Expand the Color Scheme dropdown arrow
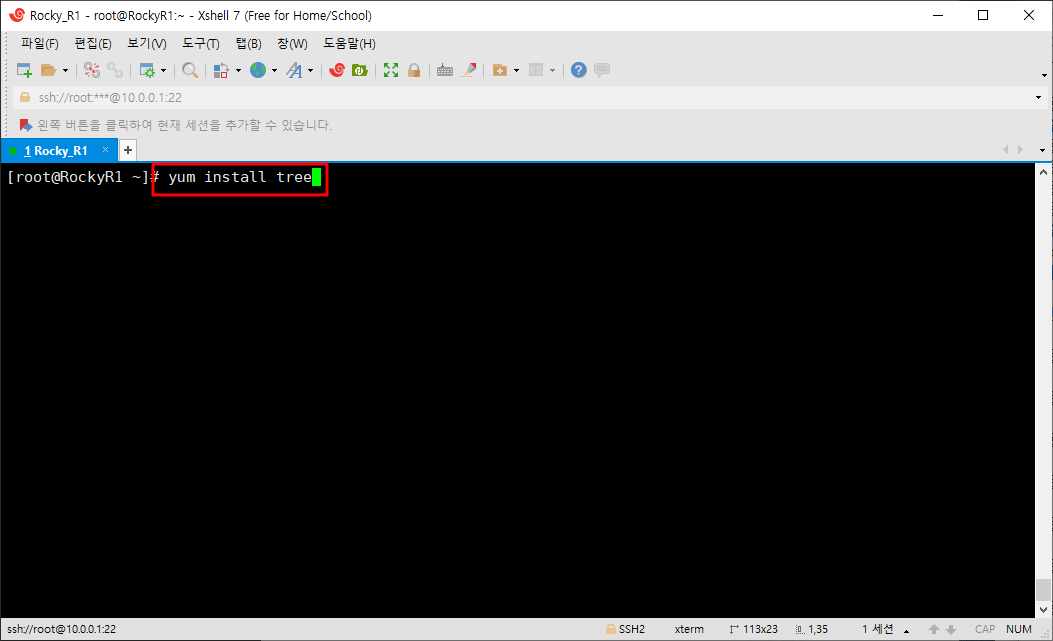Viewport: 1053px width, 641px height. [238, 71]
